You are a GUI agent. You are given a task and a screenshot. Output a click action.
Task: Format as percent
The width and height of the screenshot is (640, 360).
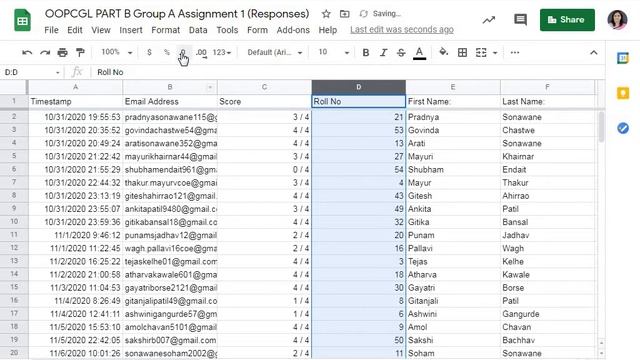167,52
